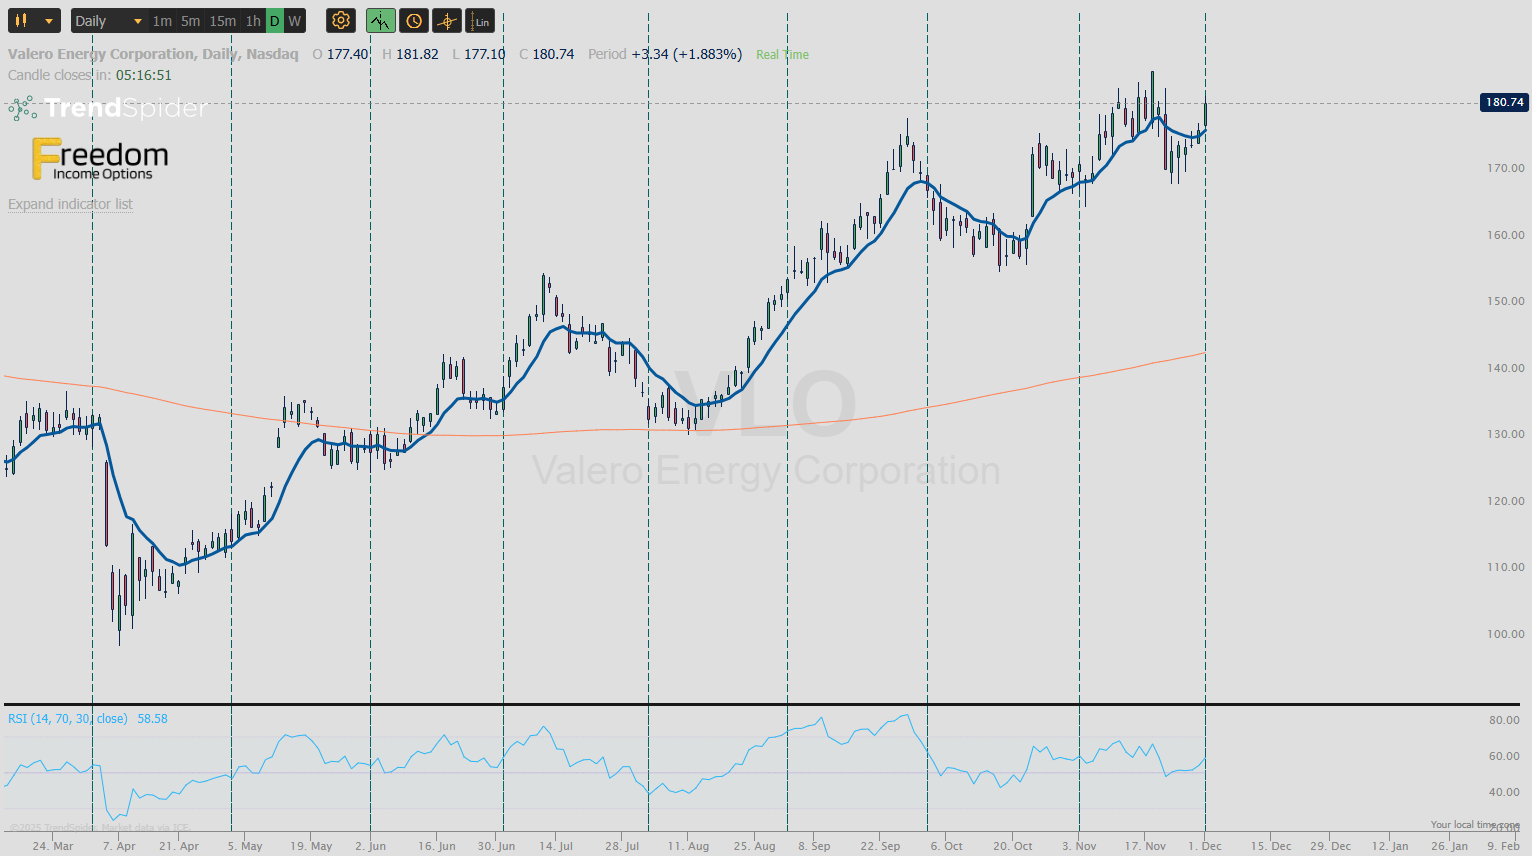Click the low price L 177.10
This screenshot has height=856, width=1532.
pos(479,54)
